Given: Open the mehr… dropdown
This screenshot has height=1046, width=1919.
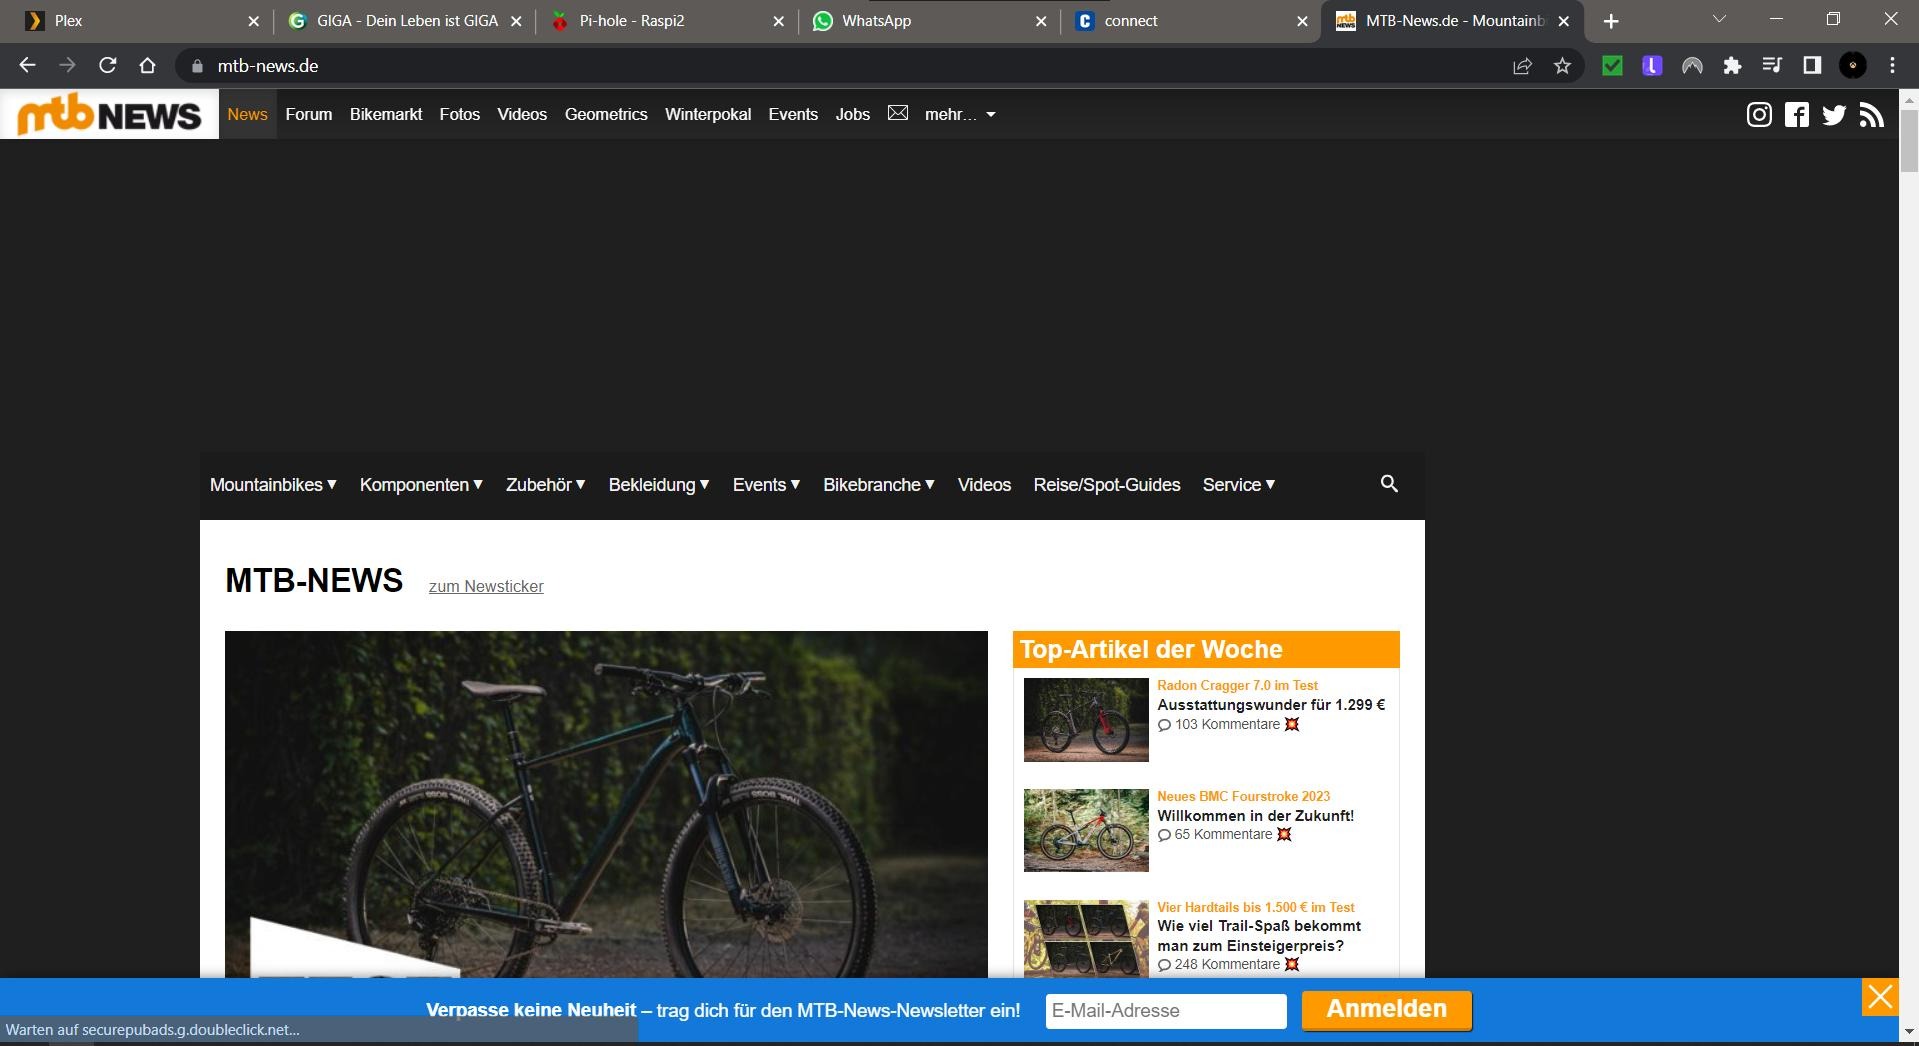Looking at the screenshot, I should pos(960,115).
